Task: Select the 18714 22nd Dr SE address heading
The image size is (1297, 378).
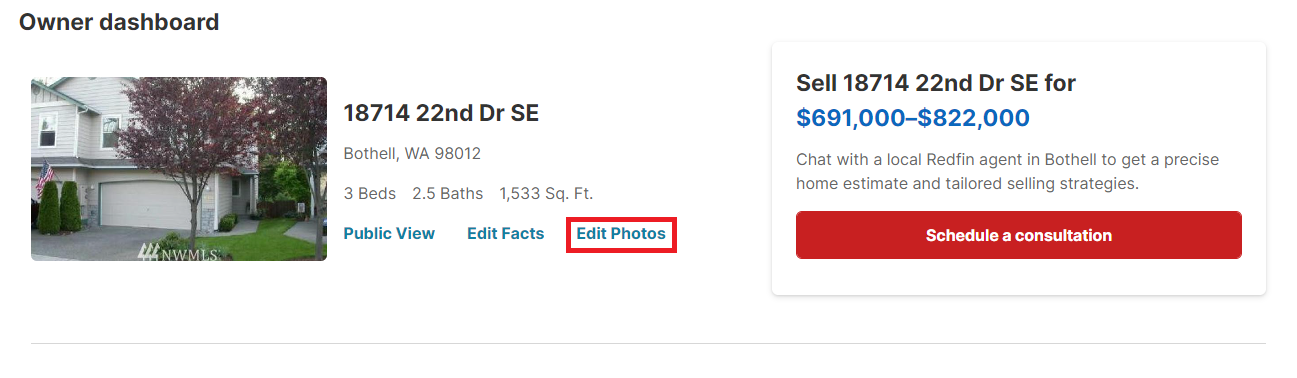Action: [x=441, y=114]
